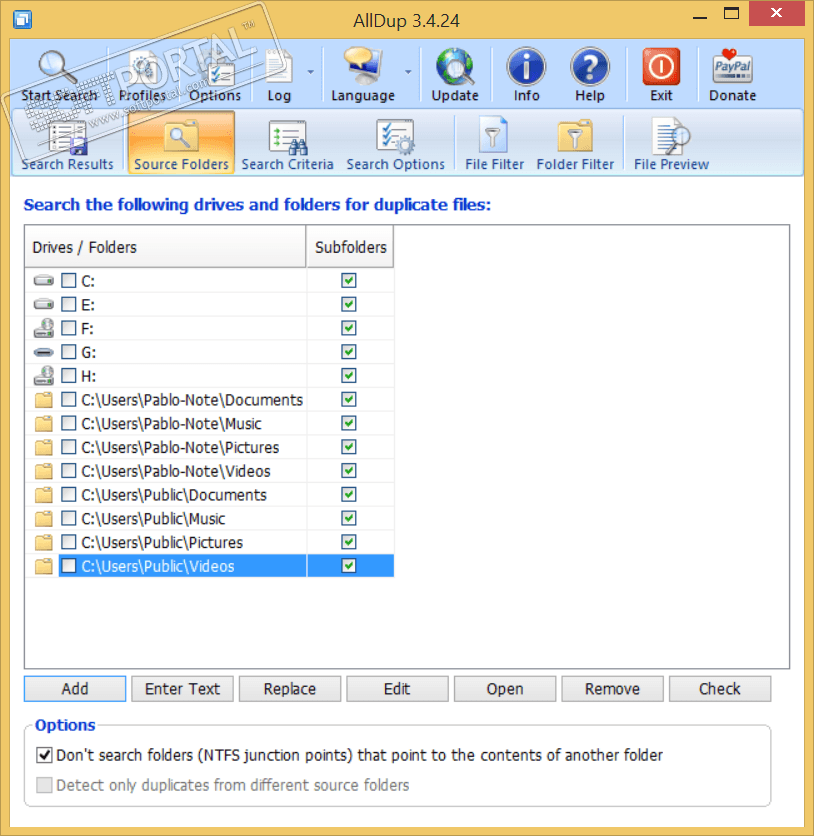Viewport: 814px width, 836px height.
Task: Expand the Language dropdown arrow
Action: click(x=408, y=72)
